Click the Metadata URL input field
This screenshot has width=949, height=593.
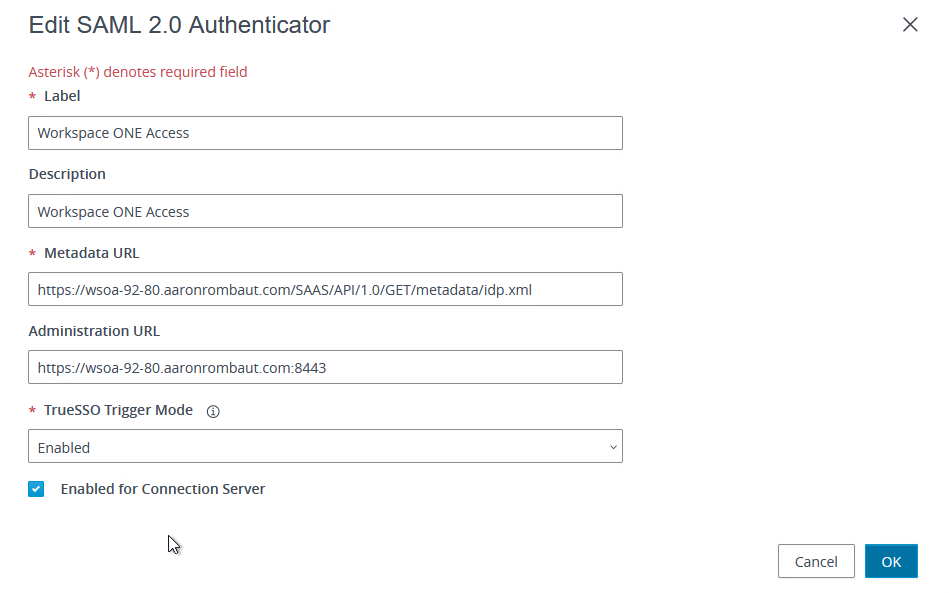tap(325, 289)
